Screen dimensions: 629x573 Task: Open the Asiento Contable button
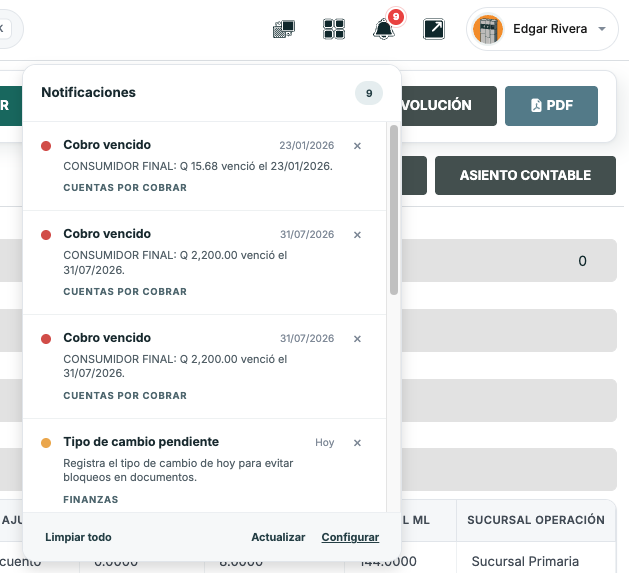click(525, 175)
